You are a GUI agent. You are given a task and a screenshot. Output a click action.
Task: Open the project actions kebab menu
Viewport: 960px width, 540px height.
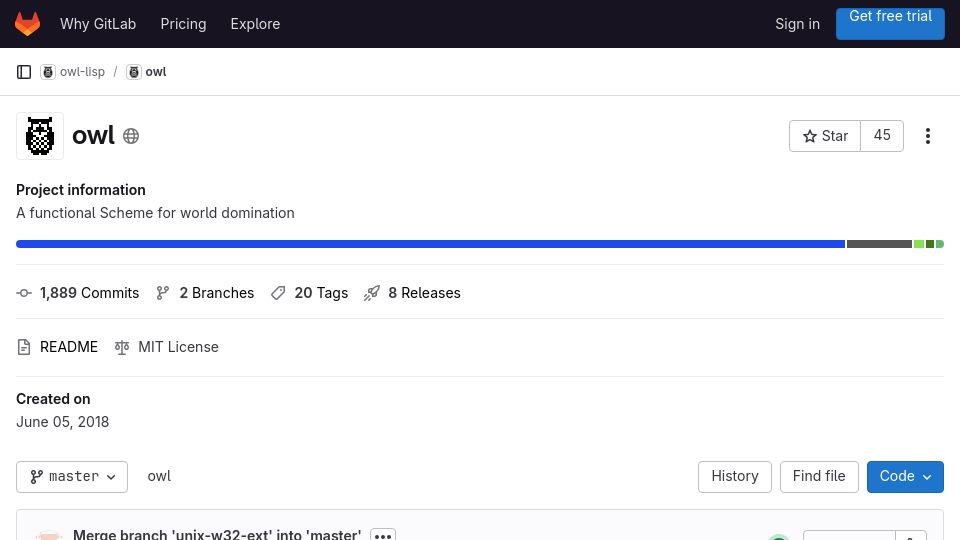(x=928, y=136)
